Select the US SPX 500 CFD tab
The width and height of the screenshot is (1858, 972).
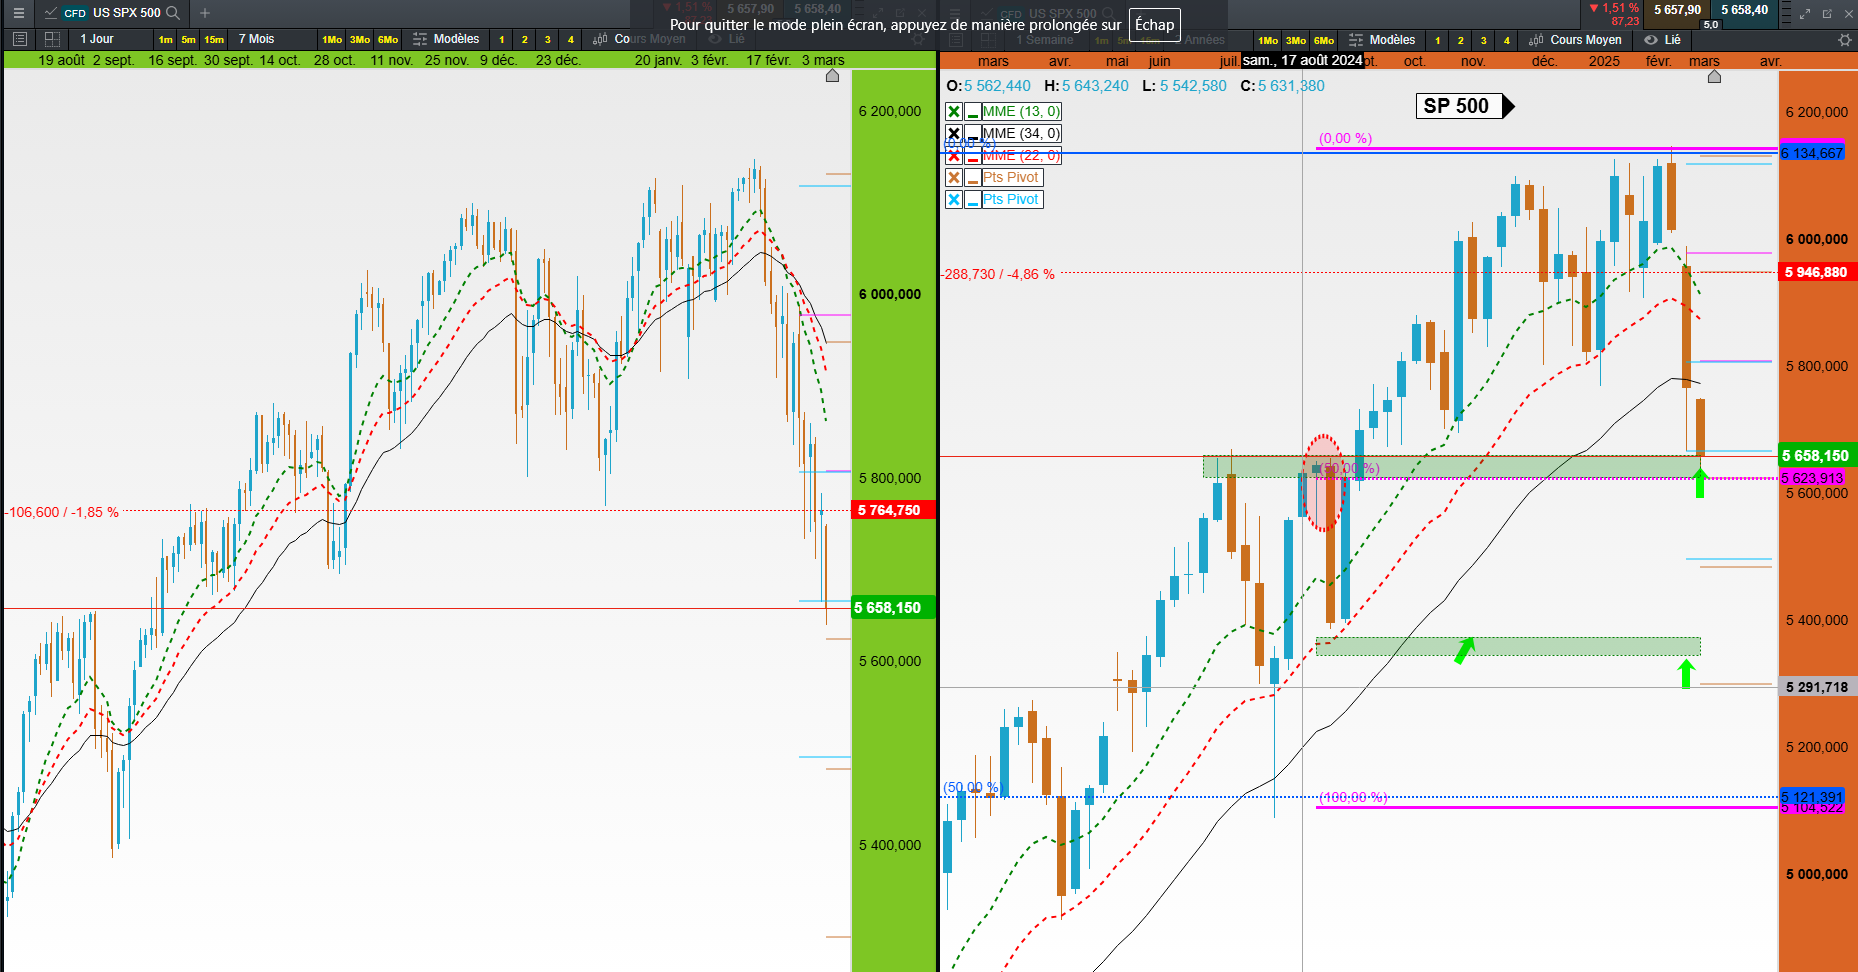point(112,13)
